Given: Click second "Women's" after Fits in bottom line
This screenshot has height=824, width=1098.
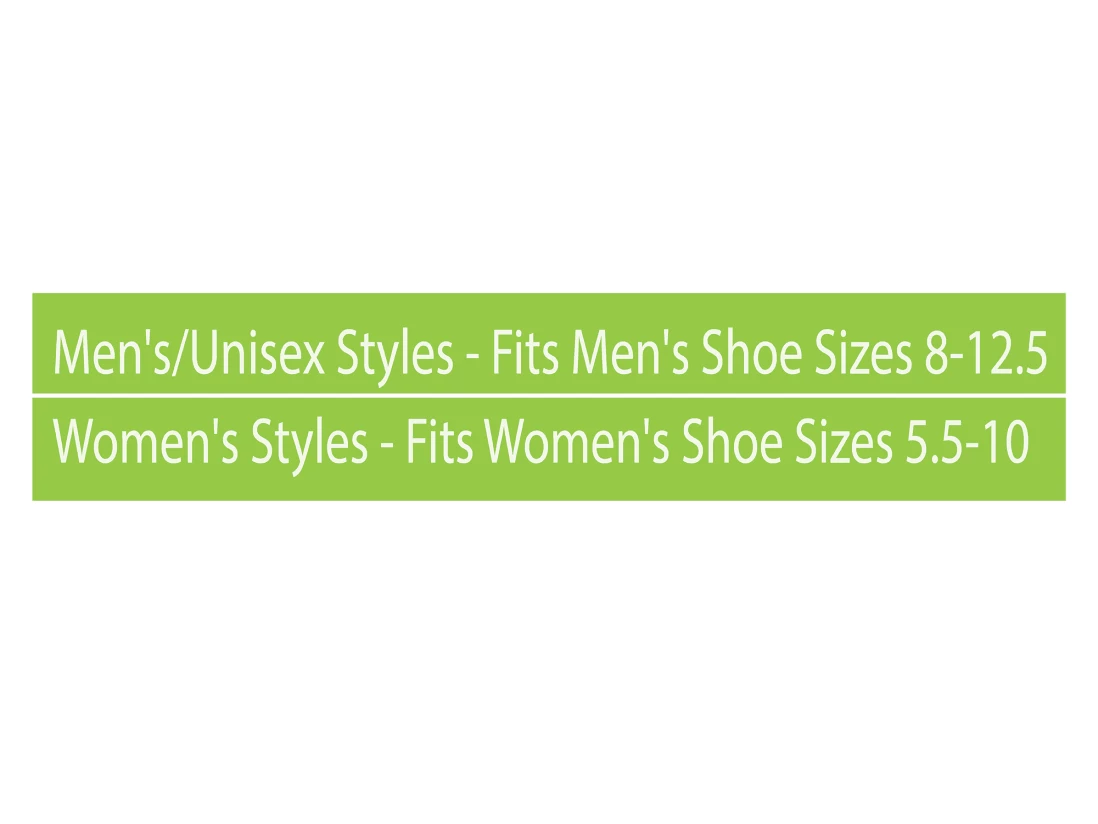Looking at the screenshot, I should pyautogui.click(x=577, y=442).
